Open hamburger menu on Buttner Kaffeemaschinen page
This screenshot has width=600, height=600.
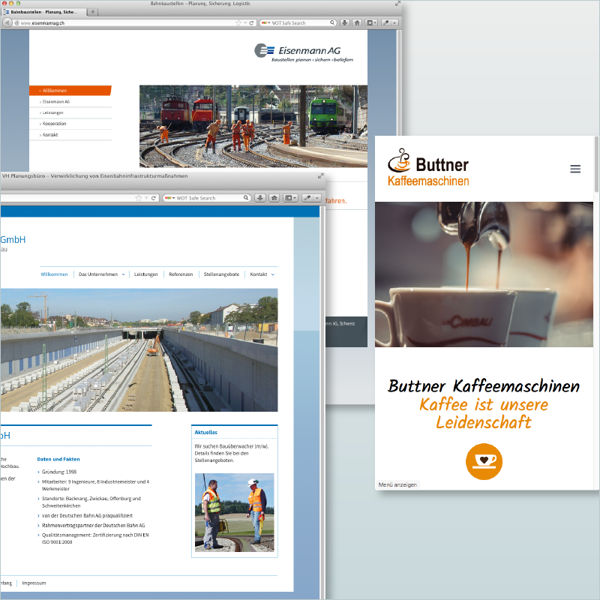[x=575, y=169]
